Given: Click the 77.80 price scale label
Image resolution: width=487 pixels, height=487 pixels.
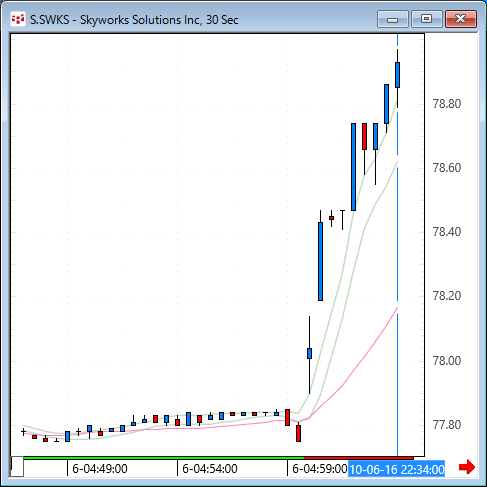Looking at the screenshot, I should 447,425.
